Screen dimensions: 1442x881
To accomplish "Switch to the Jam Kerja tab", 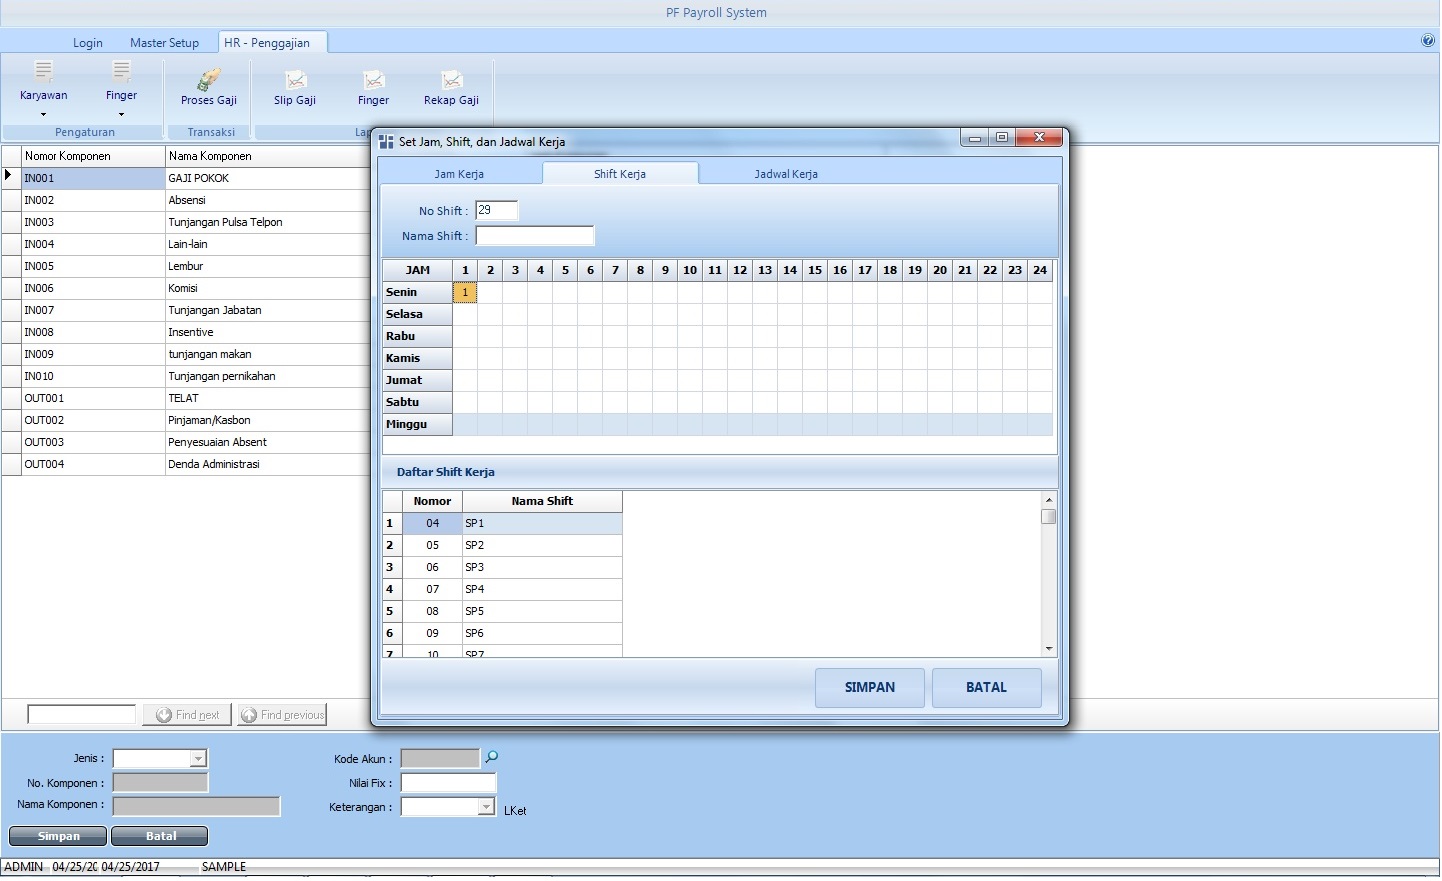I will tap(459, 174).
